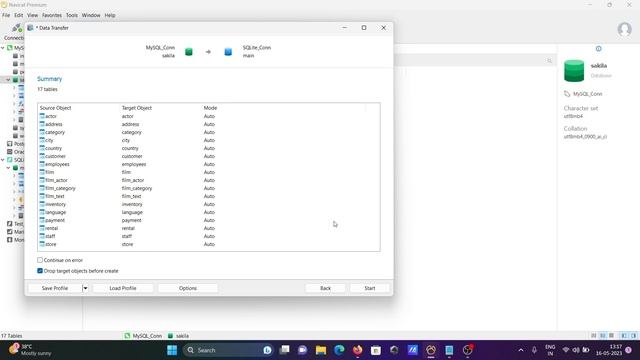The width and height of the screenshot is (640, 360).
Task: Open the Save Profile dropdown arrow
Action: (85, 288)
